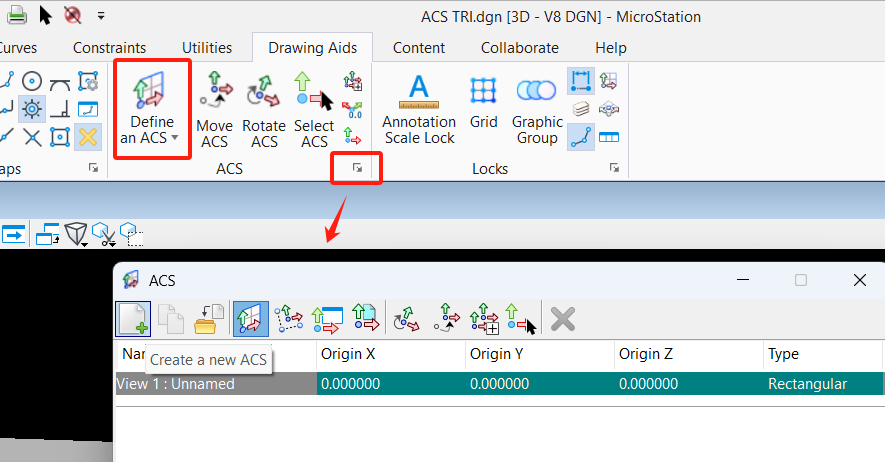The width and height of the screenshot is (885, 462).
Task: Toggle association lock with dimension icon
Action: click(581, 81)
